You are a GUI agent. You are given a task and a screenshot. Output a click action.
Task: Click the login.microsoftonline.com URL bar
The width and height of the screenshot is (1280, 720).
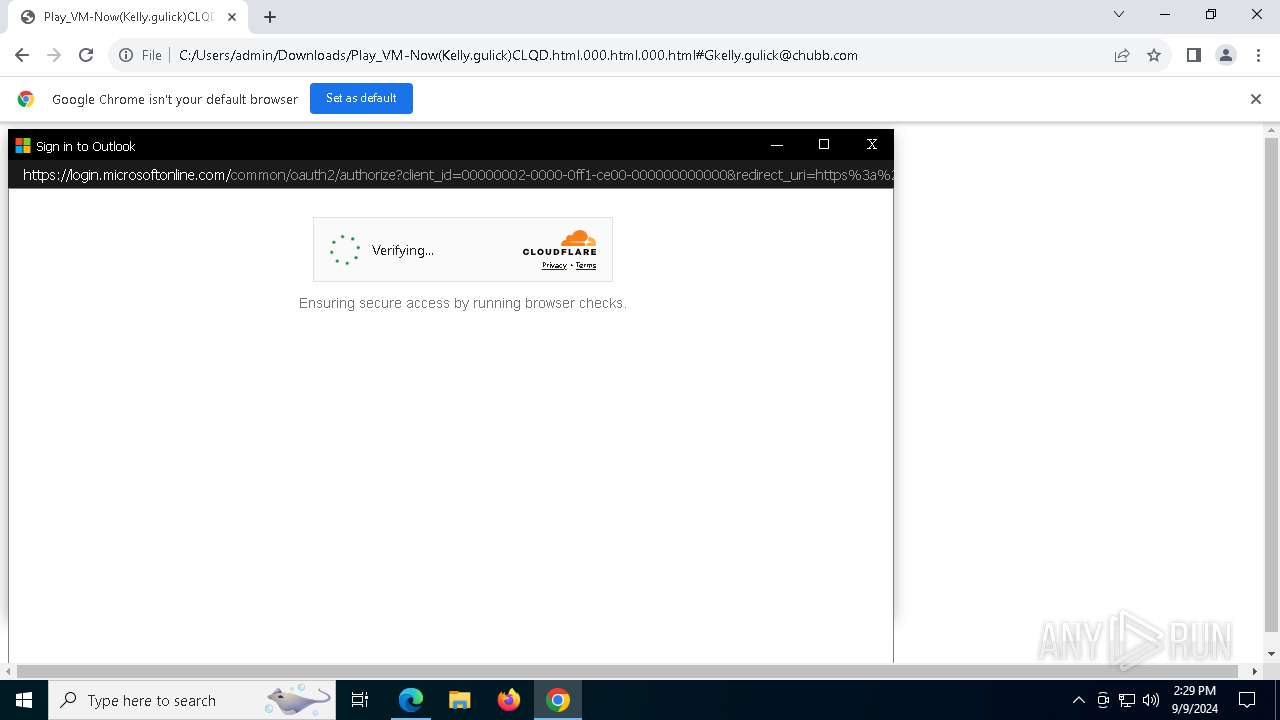[x=451, y=175]
